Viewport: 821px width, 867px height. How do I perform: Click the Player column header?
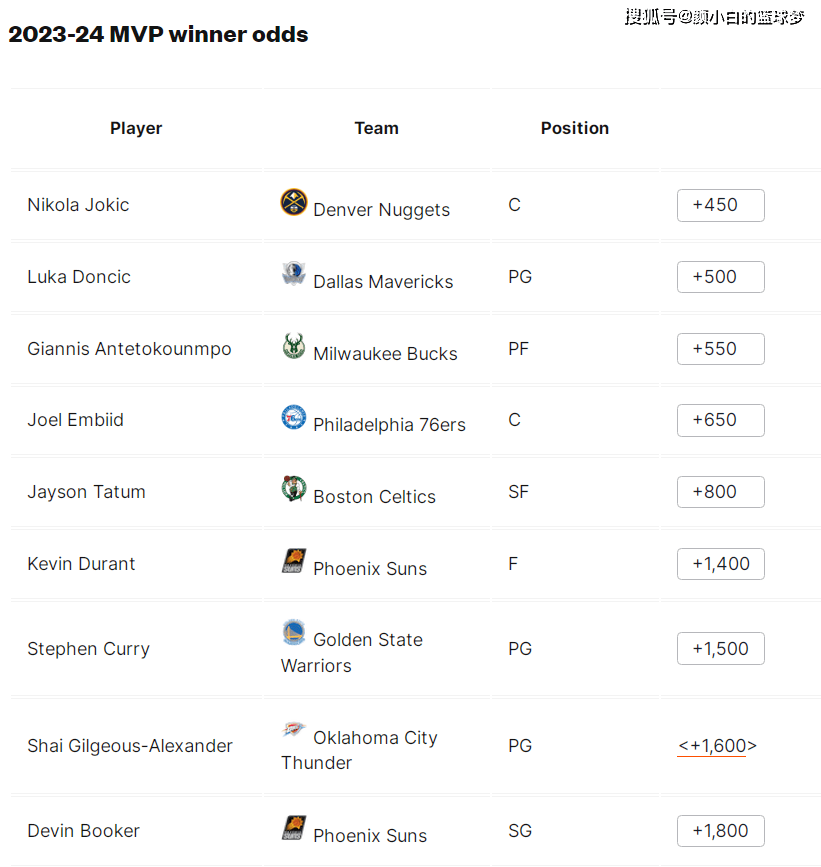point(136,128)
